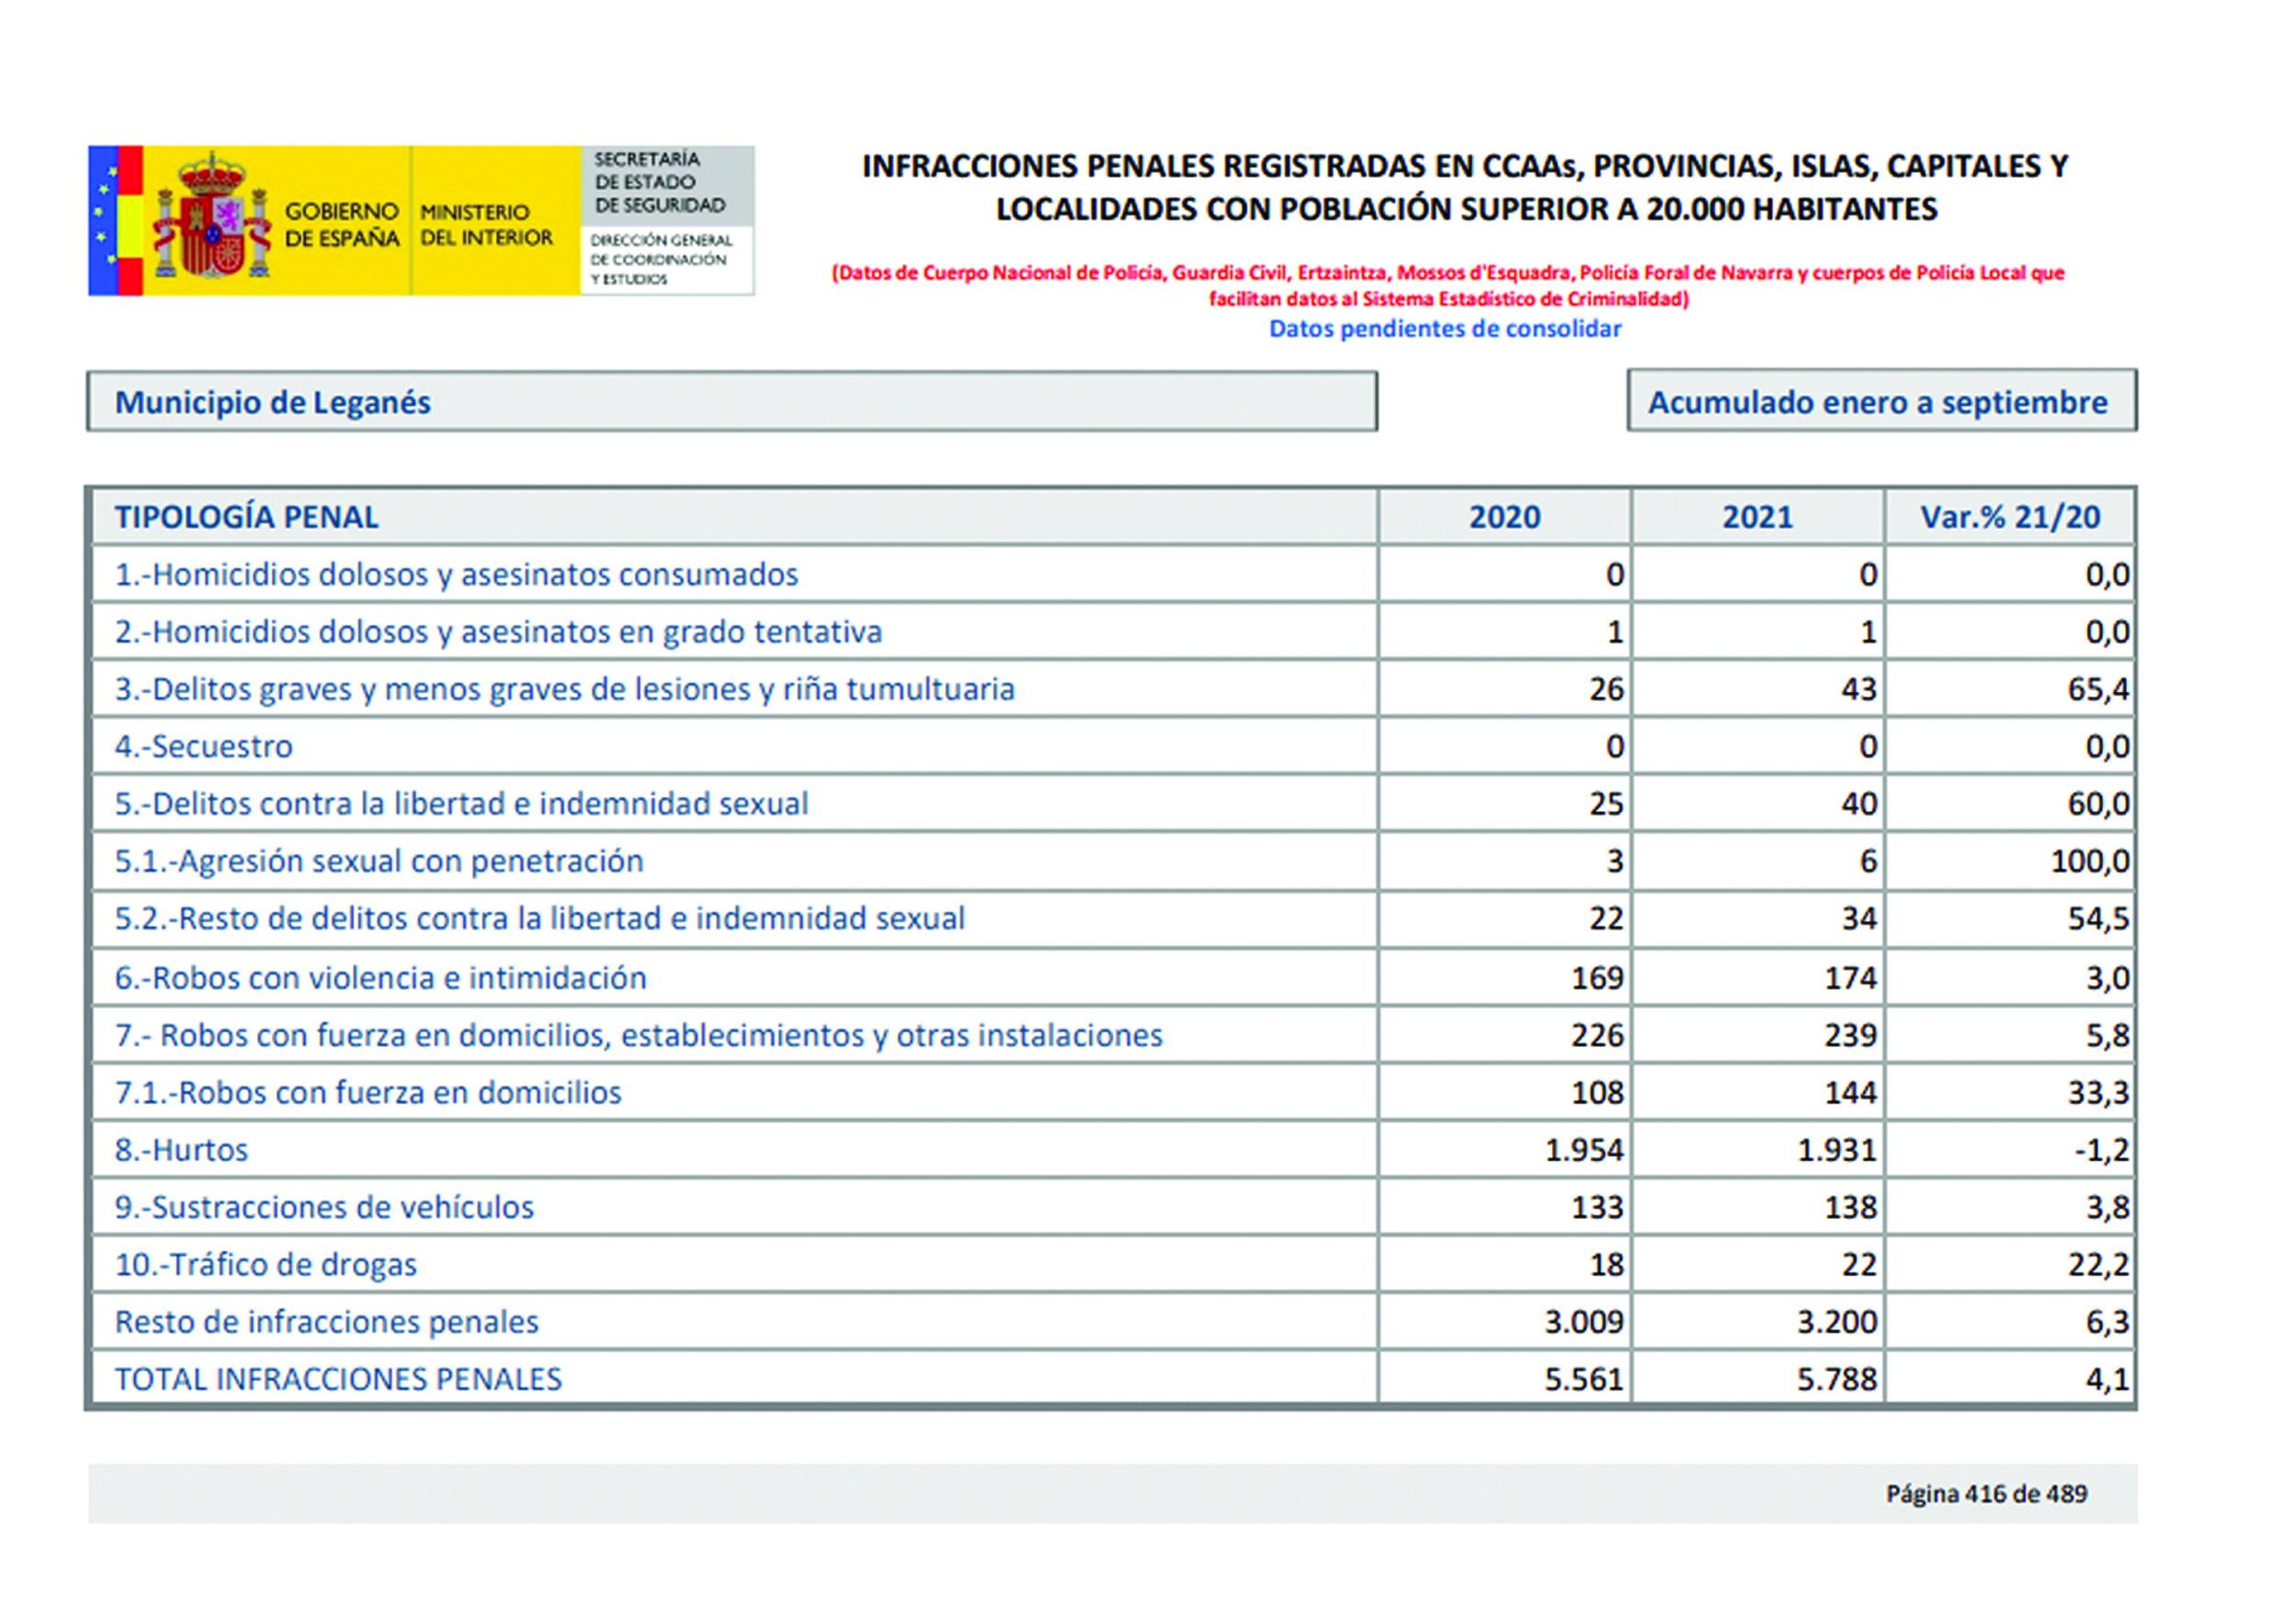This screenshot has height=1624, width=2279.
Task: Click the 2020 column header
Action: click(1504, 517)
